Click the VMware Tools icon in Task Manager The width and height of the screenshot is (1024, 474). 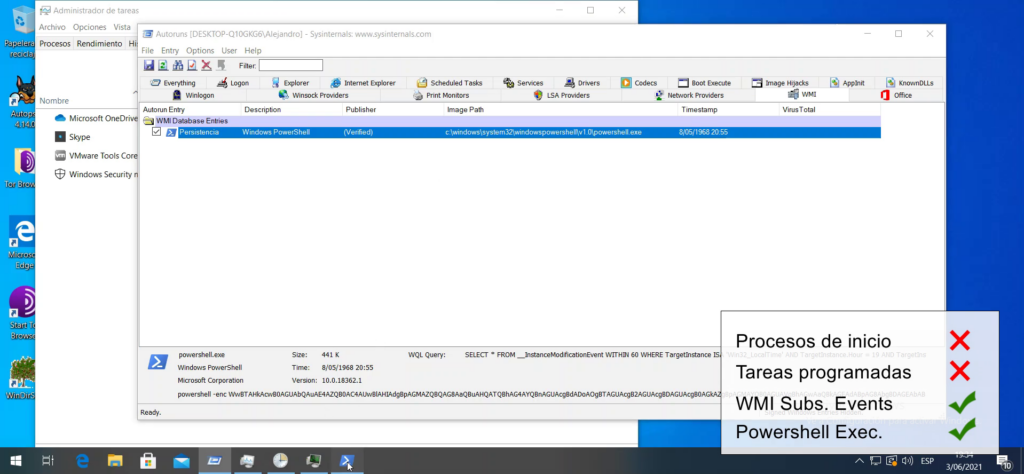tap(60, 156)
